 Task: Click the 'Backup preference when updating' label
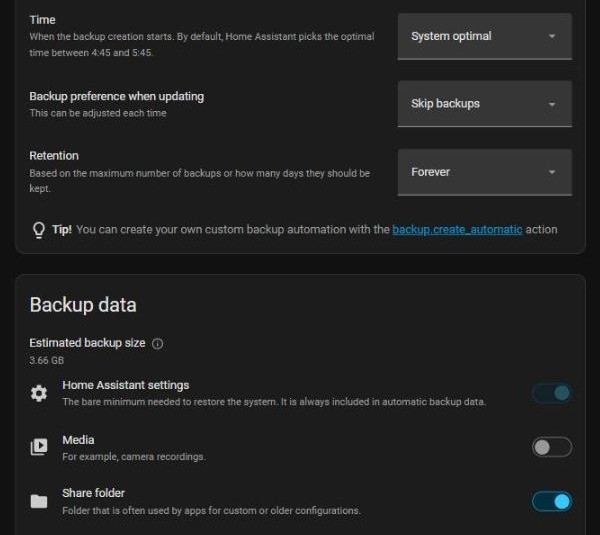pos(117,96)
